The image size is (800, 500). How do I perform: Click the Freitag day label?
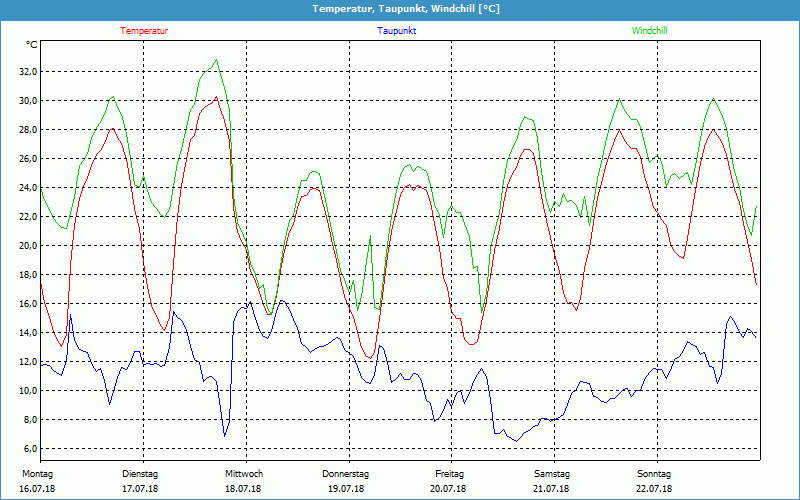(449, 474)
